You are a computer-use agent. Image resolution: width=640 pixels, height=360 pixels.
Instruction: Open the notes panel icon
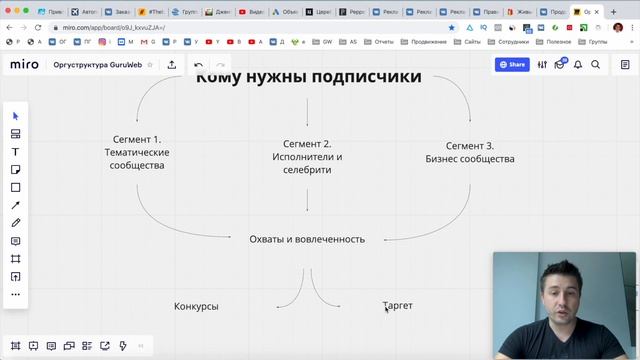click(625, 64)
